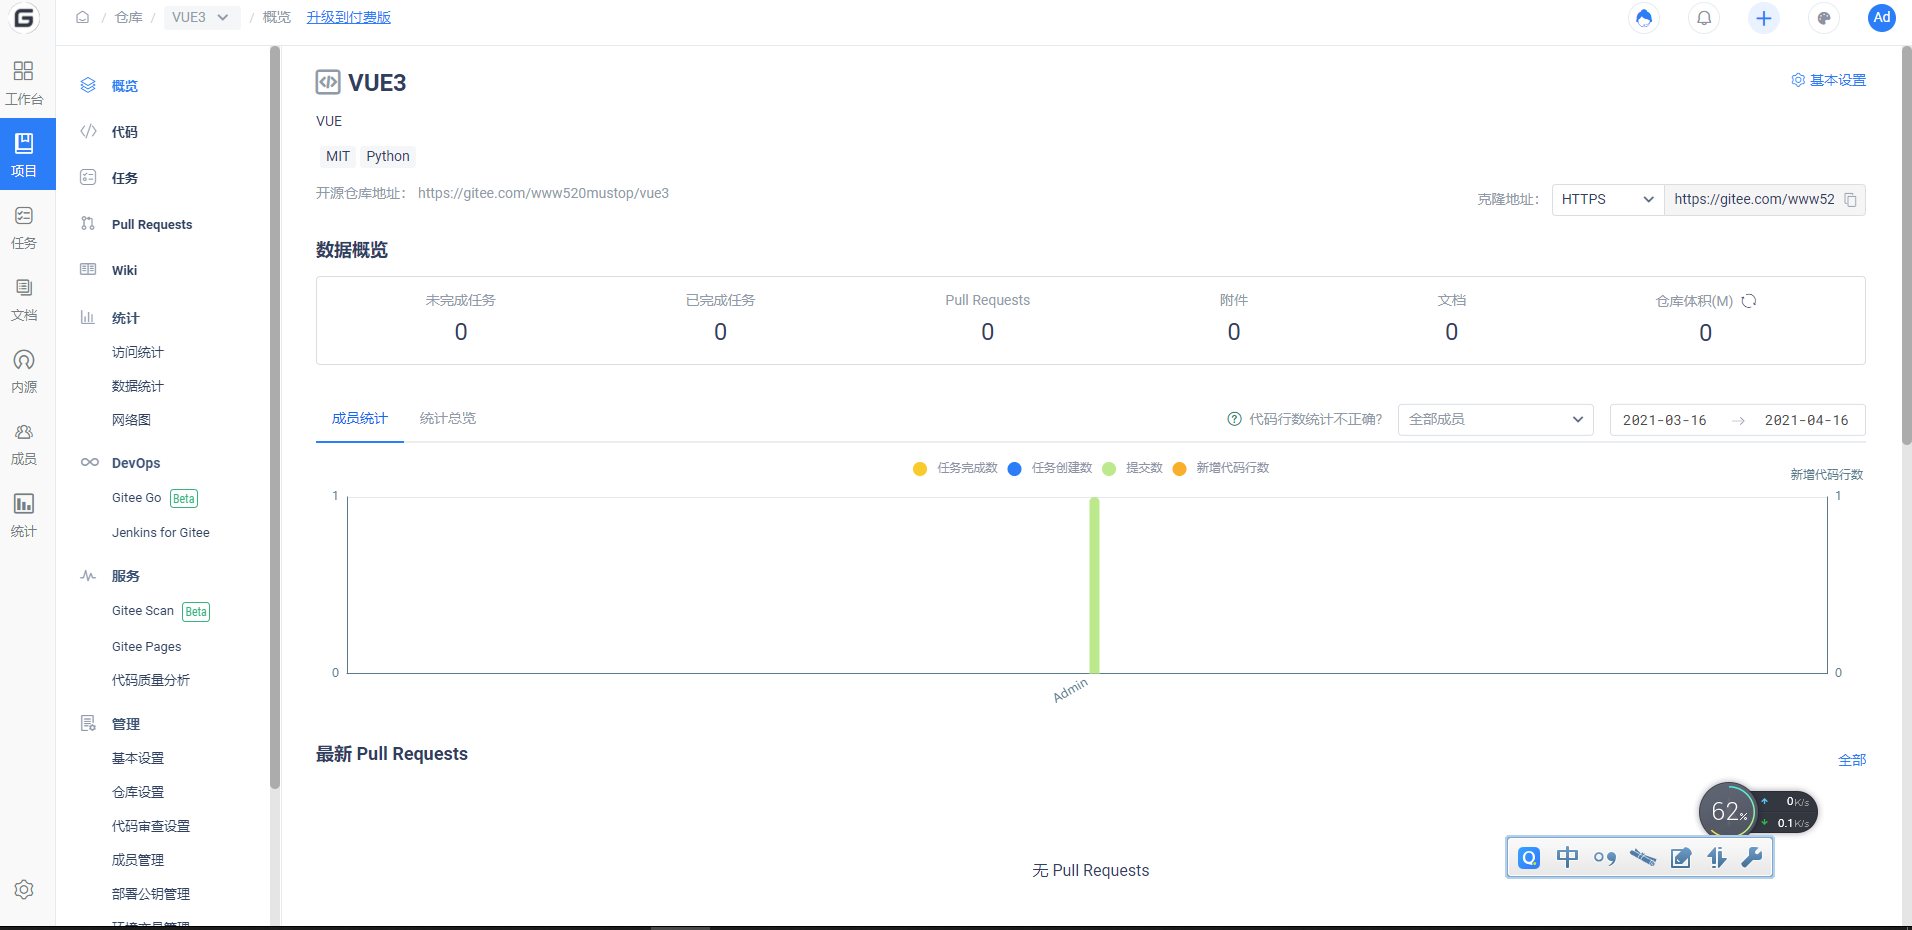Click the Gitee G logo icon
Screen dimensions: 1912x930
coord(23,17)
